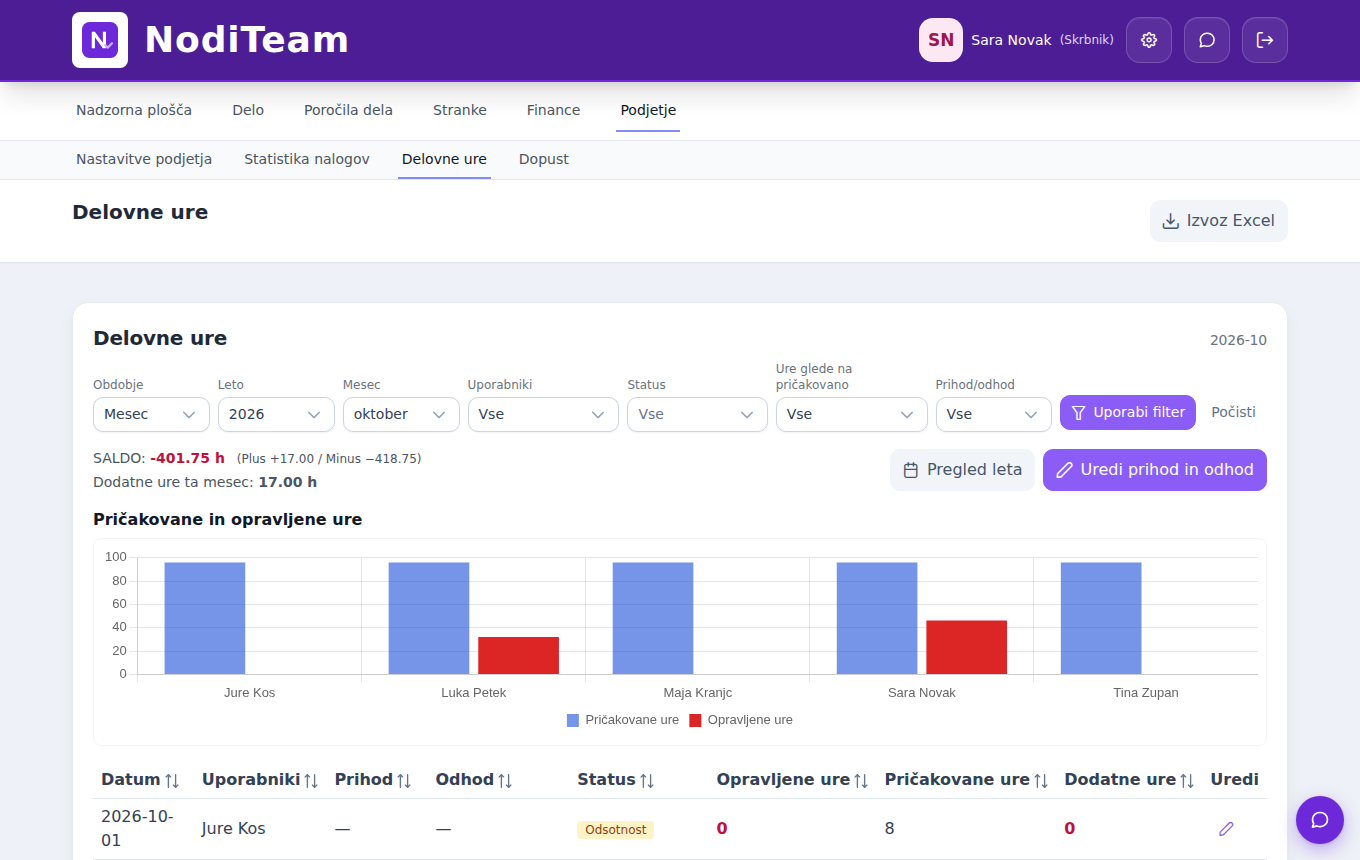Sort by Odhod column arrows
The width and height of the screenshot is (1360, 860).
(505, 780)
